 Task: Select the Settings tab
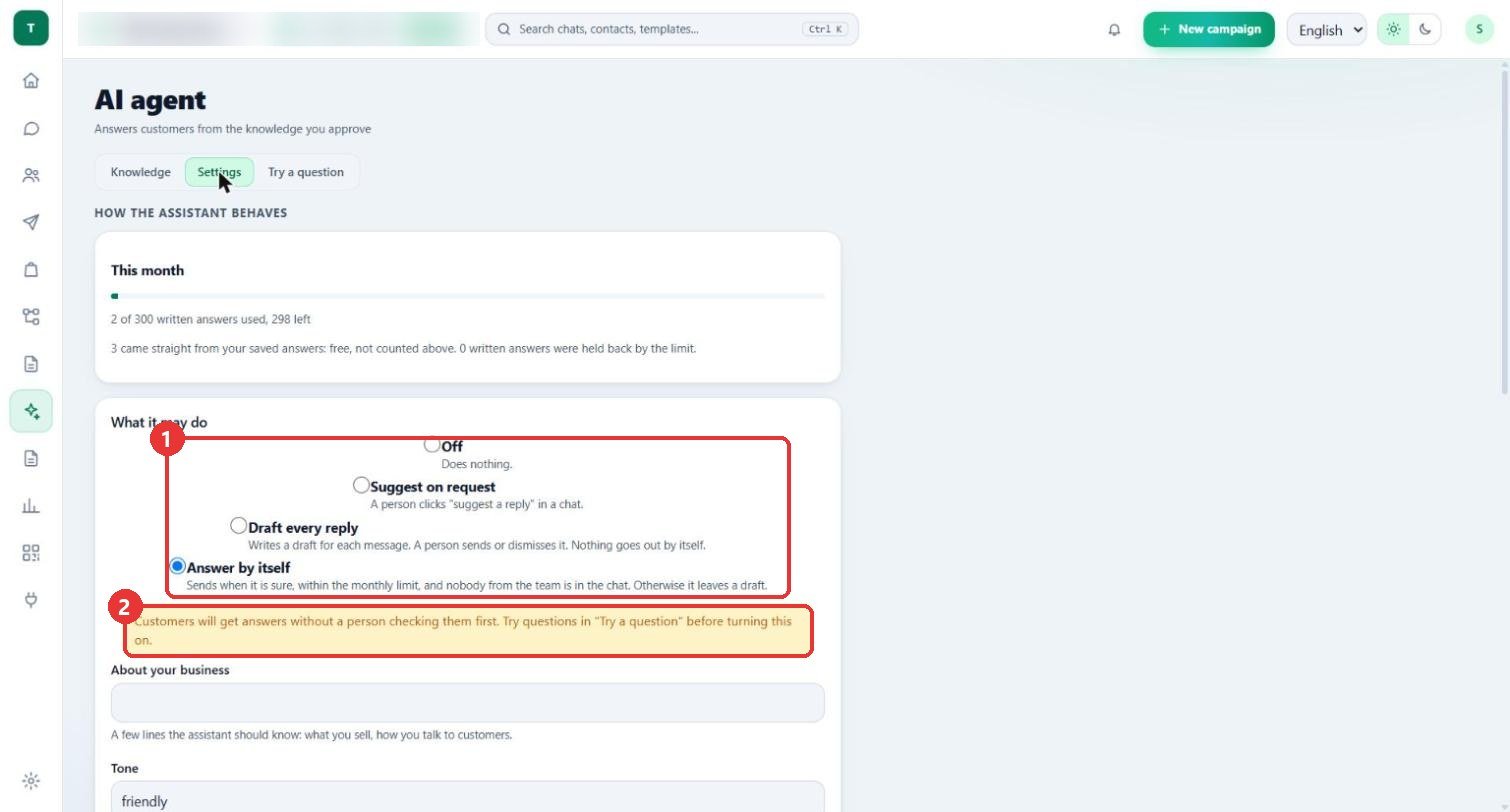[219, 172]
